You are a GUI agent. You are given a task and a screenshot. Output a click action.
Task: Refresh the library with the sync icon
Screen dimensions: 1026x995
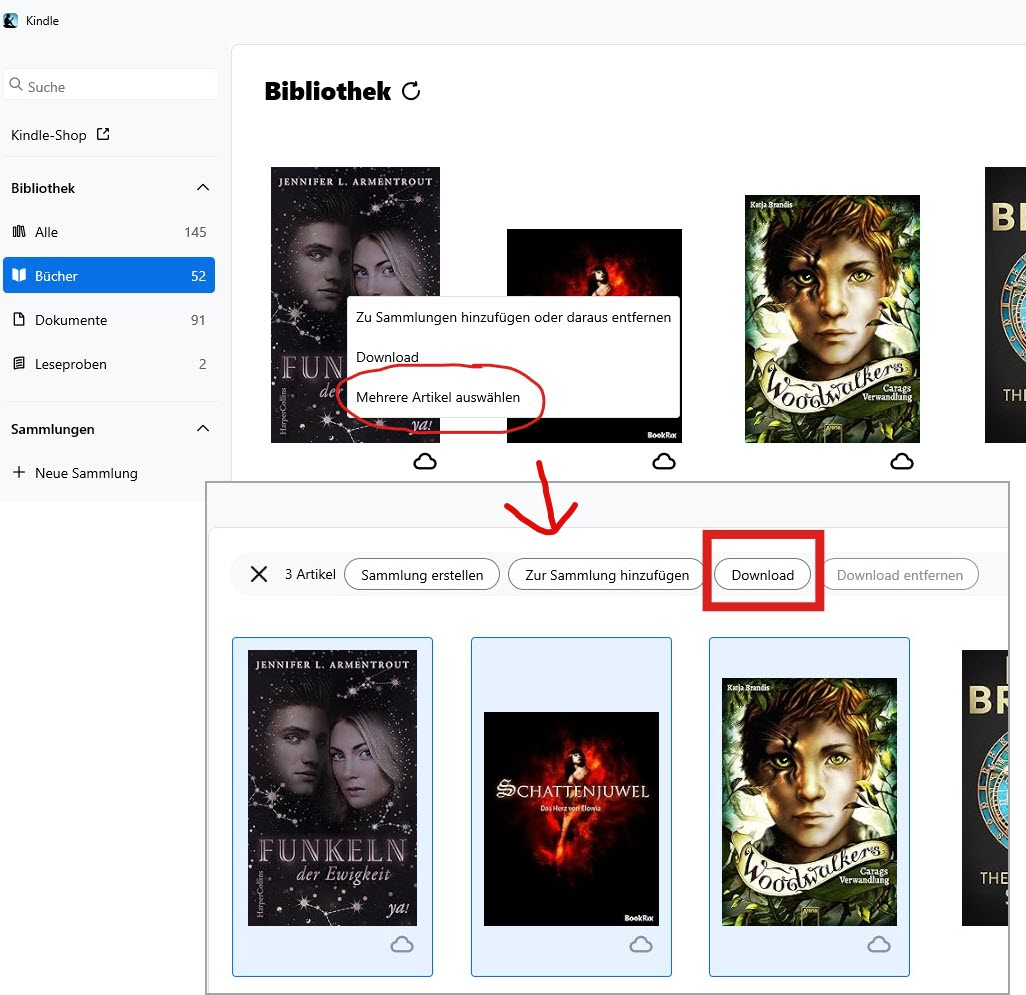(x=411, y=91)
